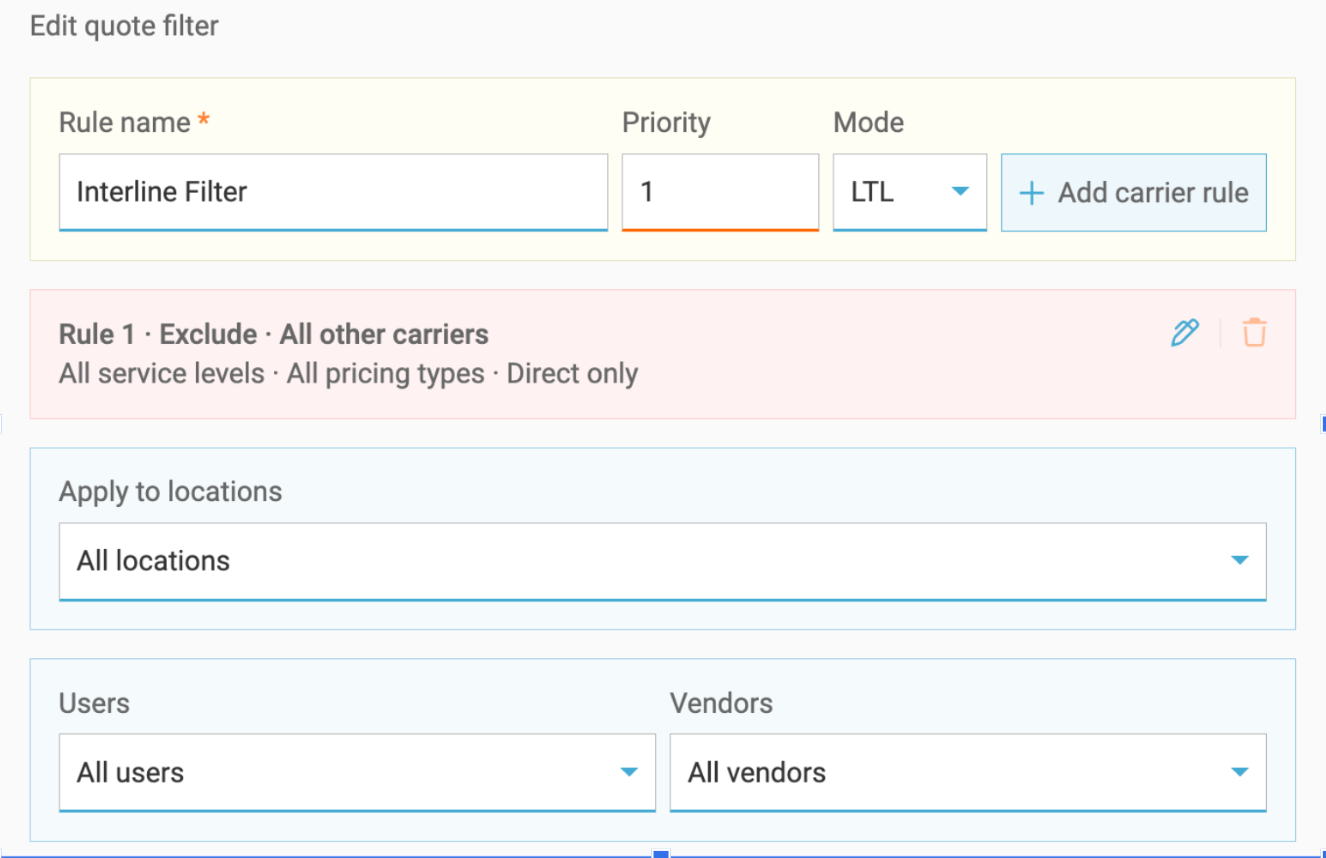1326x858 pixels.
Task: Click the caret arrow in All locations field
Action: pos(1239,561)
